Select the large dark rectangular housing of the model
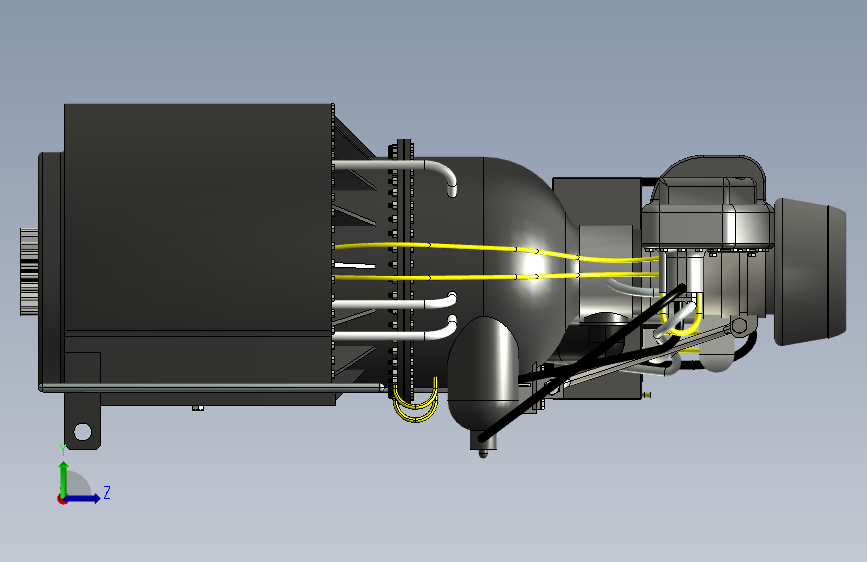Screen dimensions: 867x562 (199, 218)
